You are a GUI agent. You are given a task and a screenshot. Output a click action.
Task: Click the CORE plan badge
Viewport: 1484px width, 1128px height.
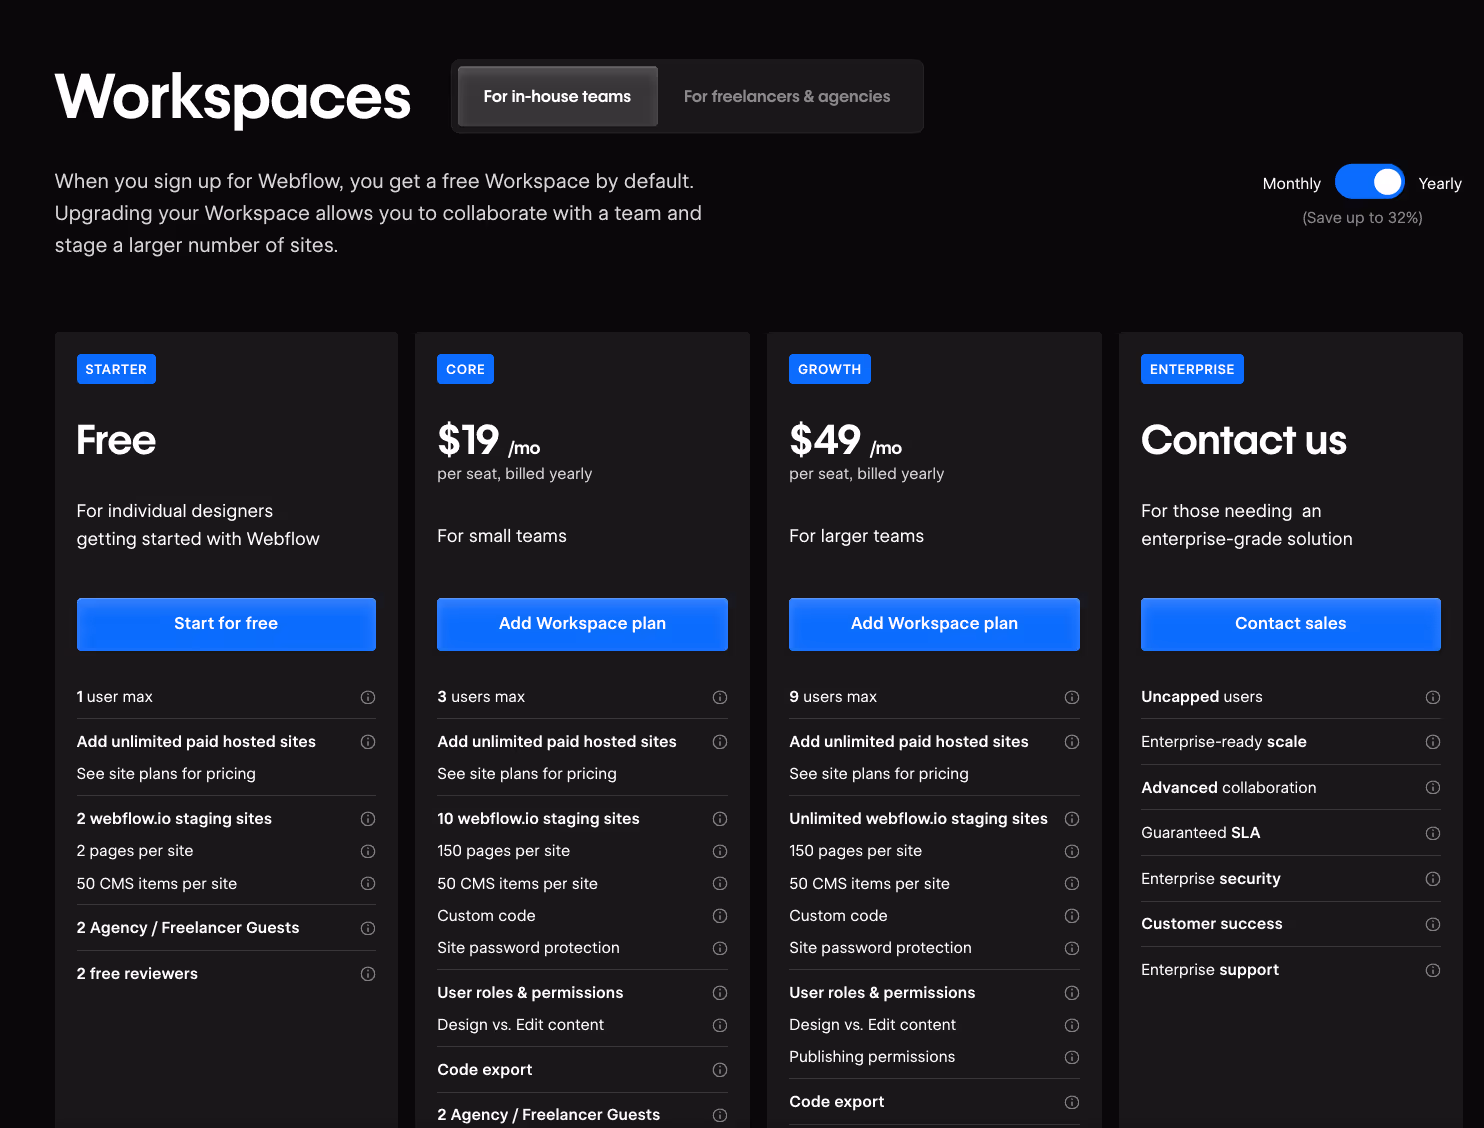[x=465, y=369]
